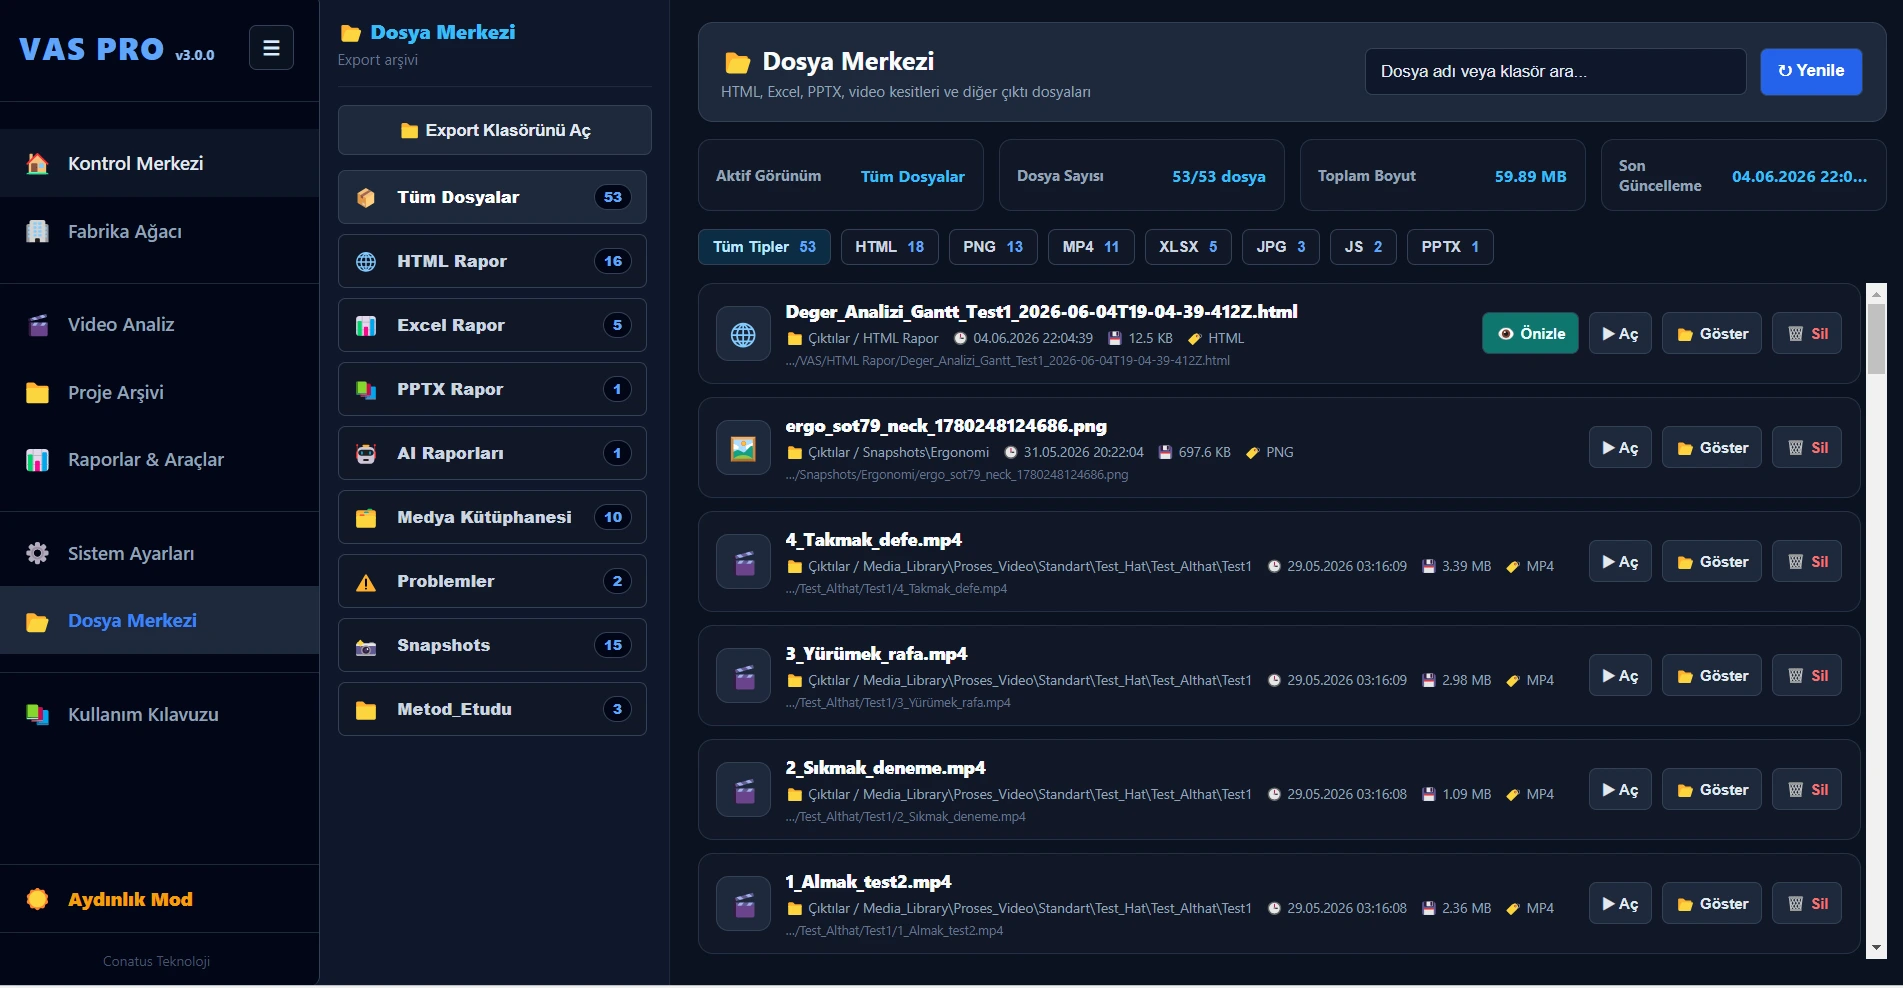
Task: Delete 1_Almak_test2.mp4 with Sil
Action: pyautogui.click(x=1807, y=903)
